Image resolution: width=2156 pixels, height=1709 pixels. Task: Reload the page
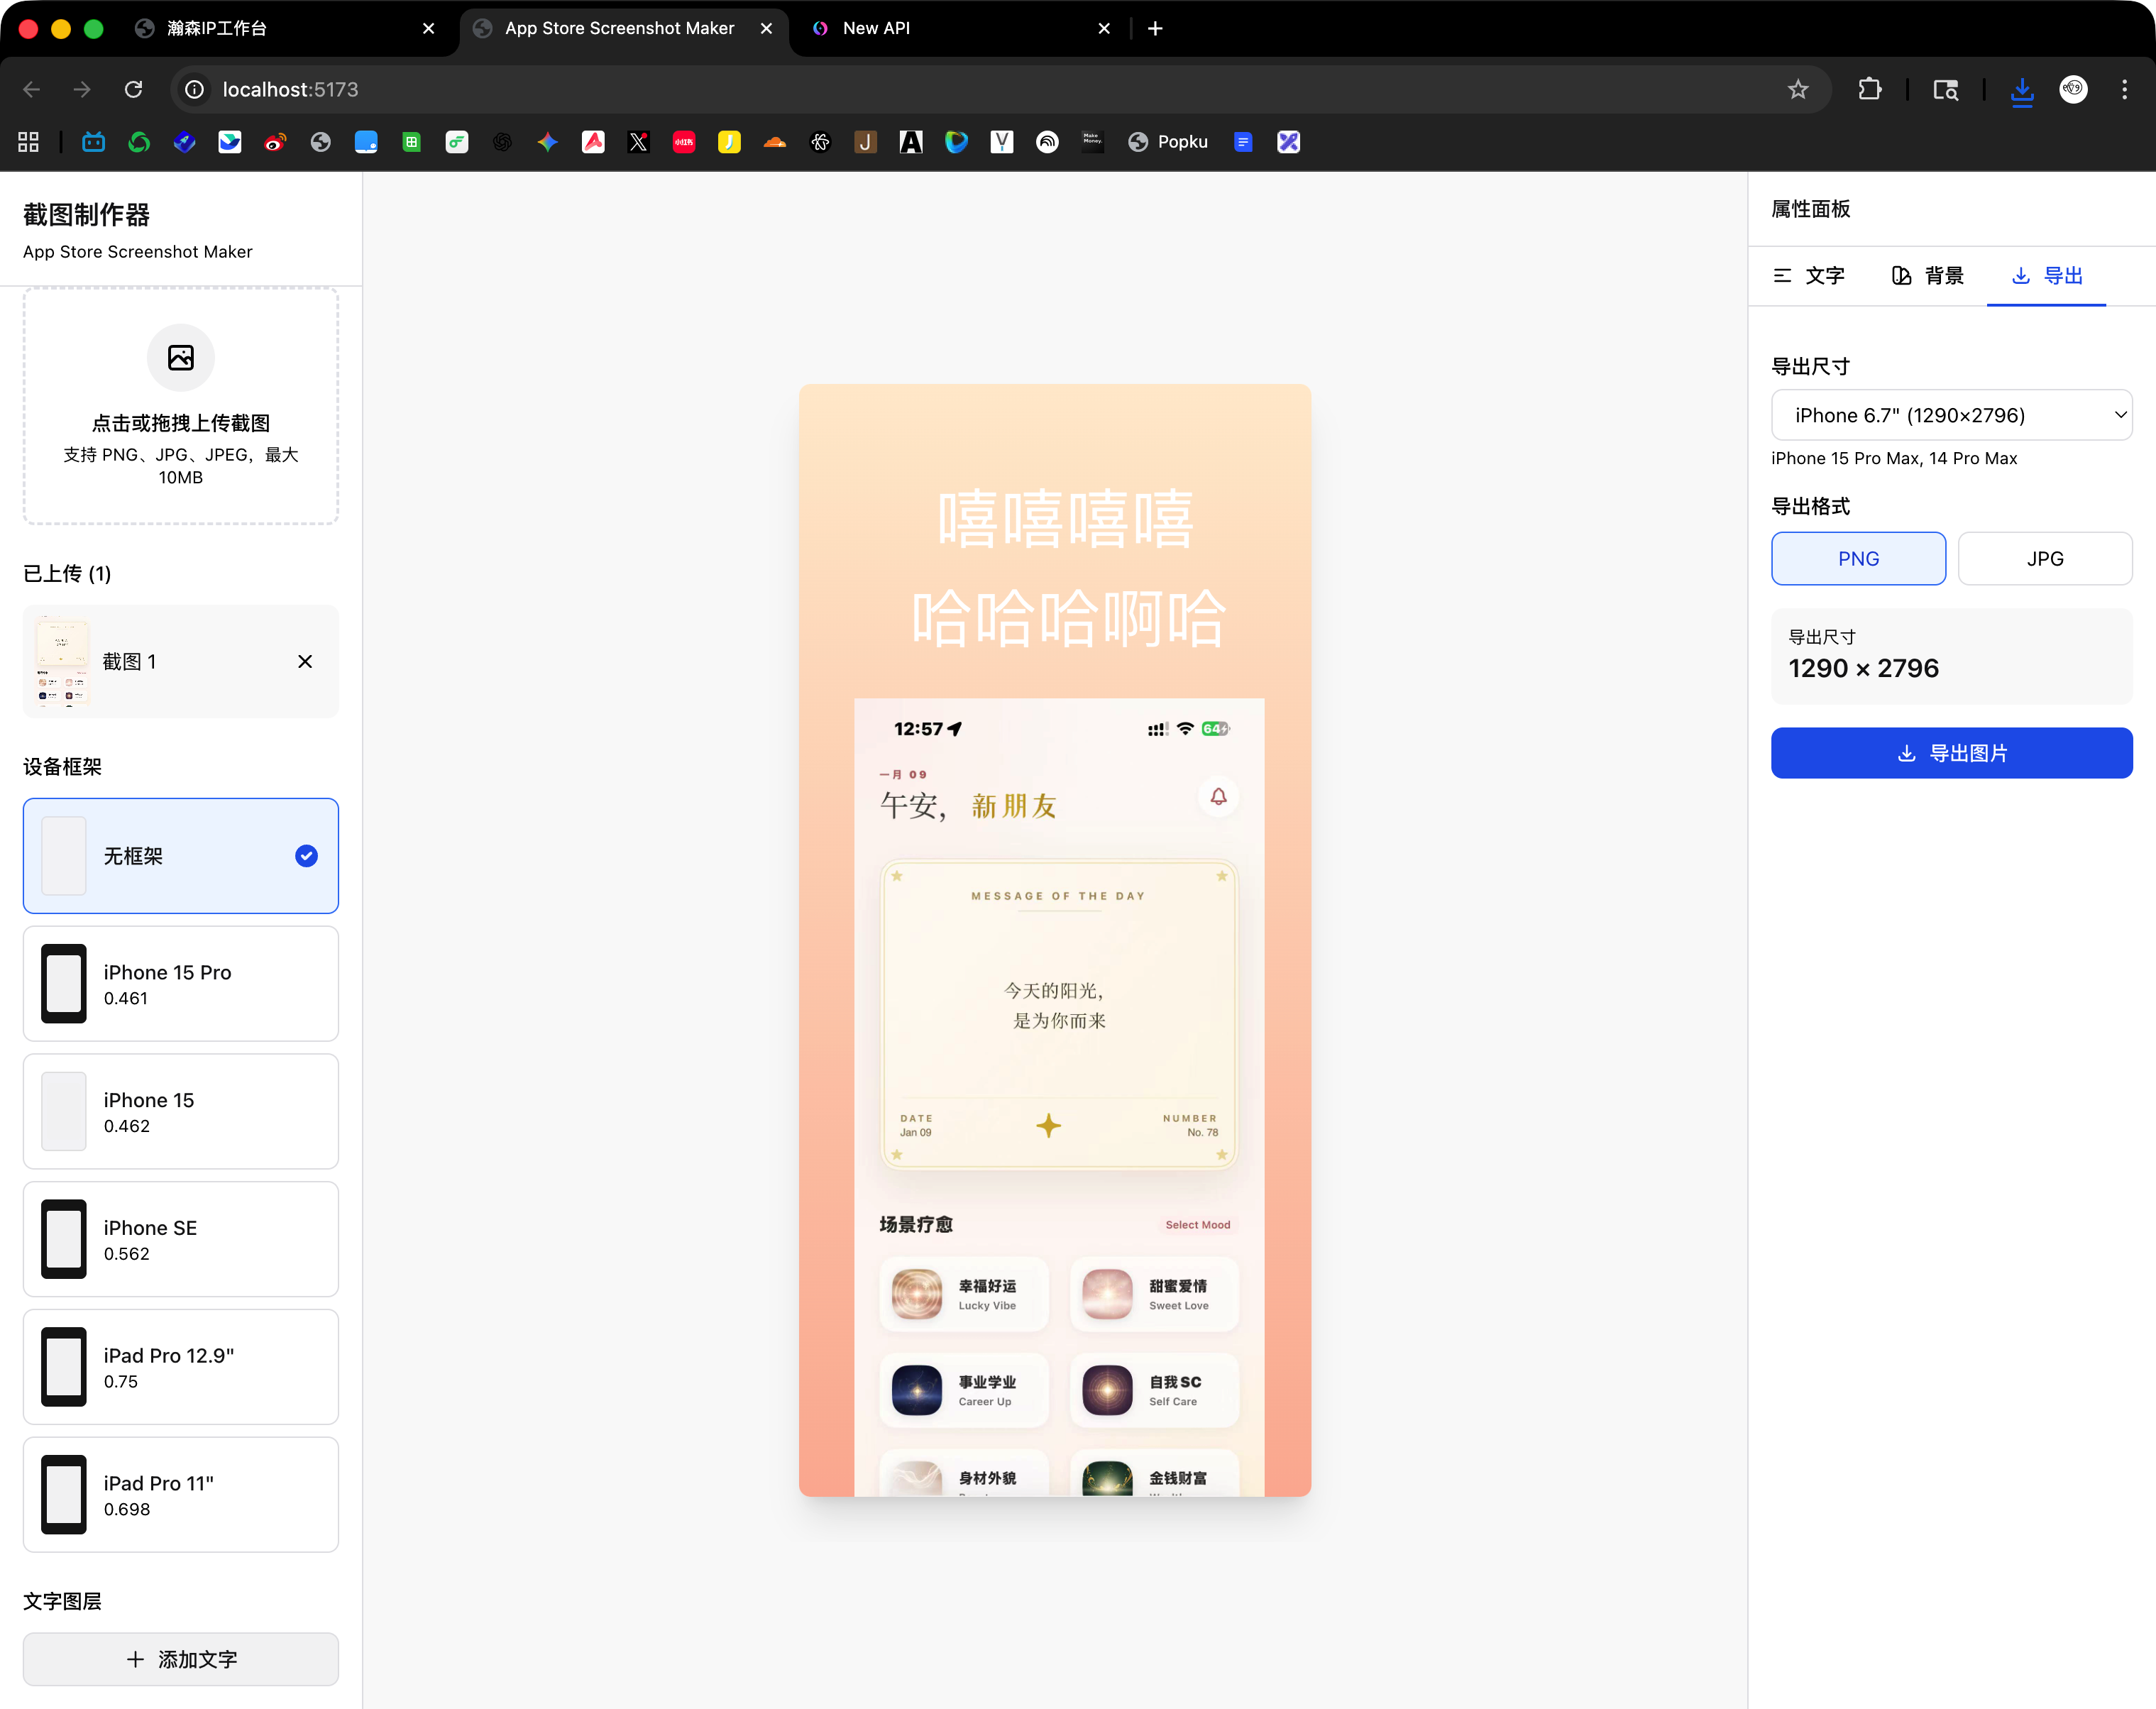[133, 89]
